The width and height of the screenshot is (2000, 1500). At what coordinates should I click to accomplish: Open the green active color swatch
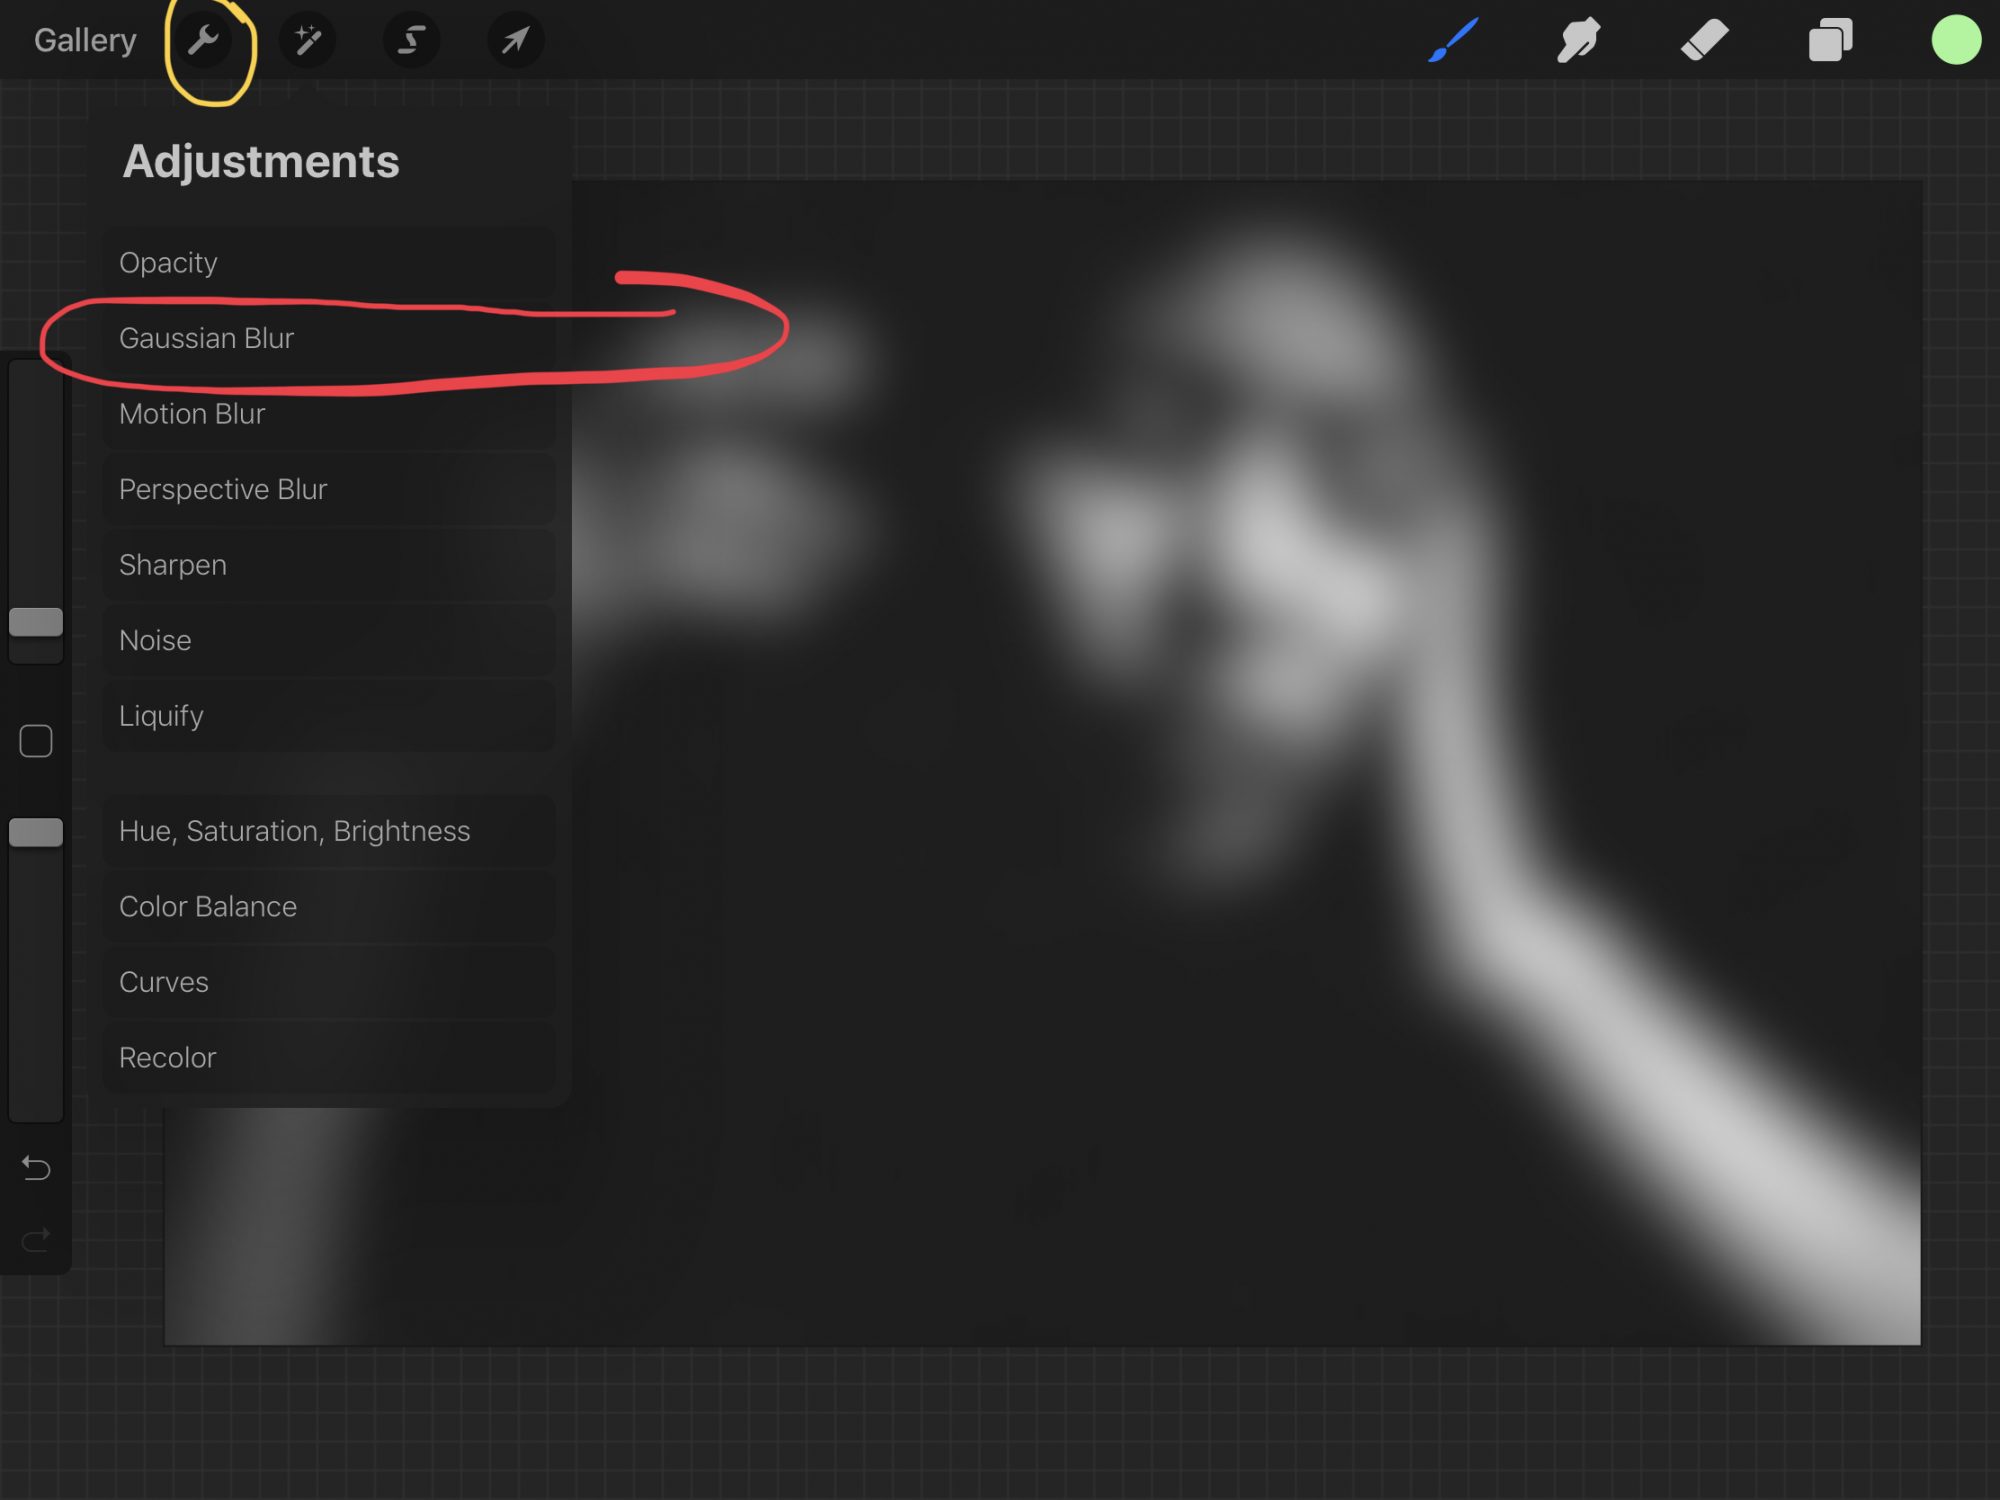(x=1956, y=41)
